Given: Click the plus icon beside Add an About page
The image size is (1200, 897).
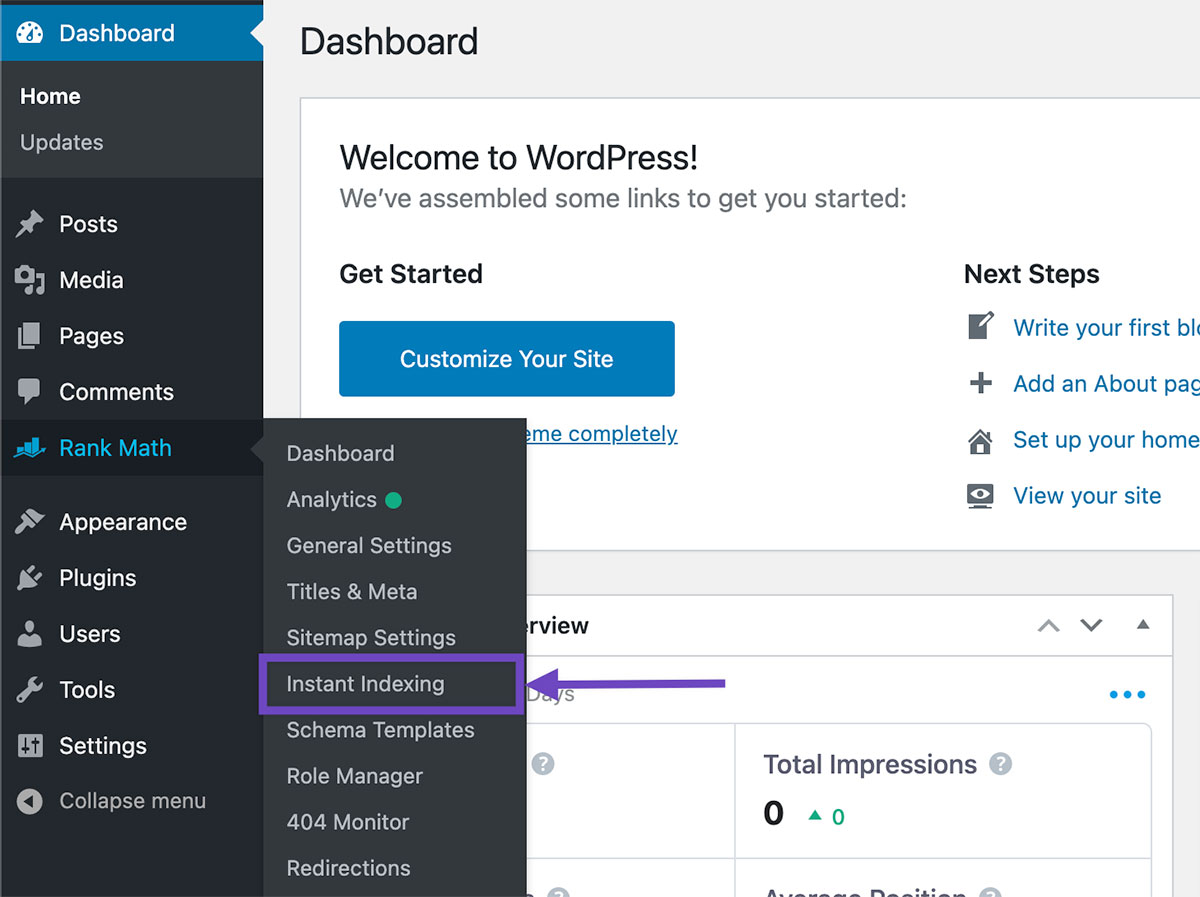Looking at the screenshot, I should click(981, 383).
